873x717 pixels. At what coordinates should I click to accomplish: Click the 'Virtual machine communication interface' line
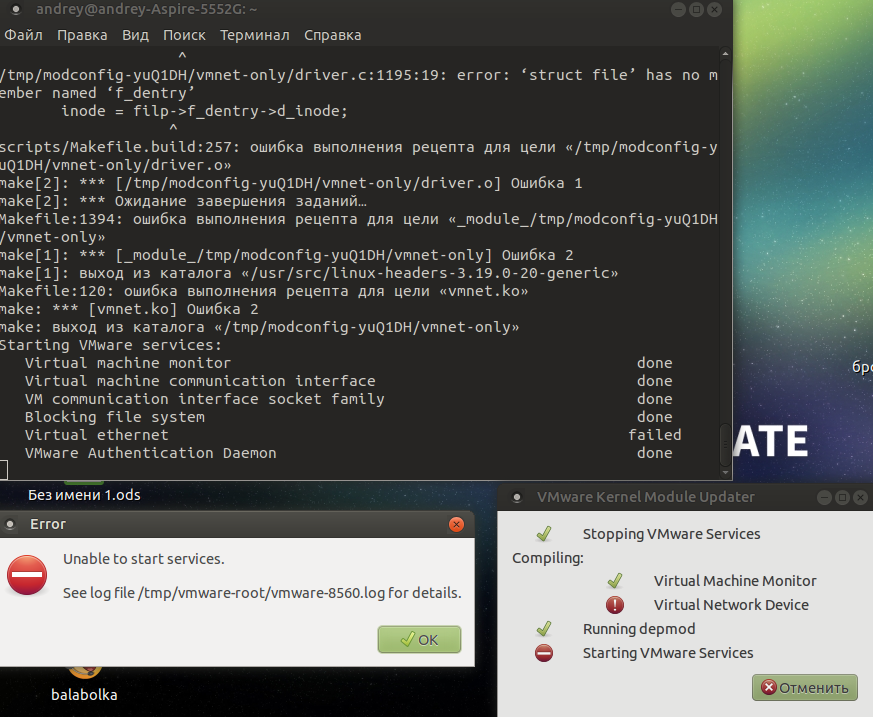click(200, 381)
